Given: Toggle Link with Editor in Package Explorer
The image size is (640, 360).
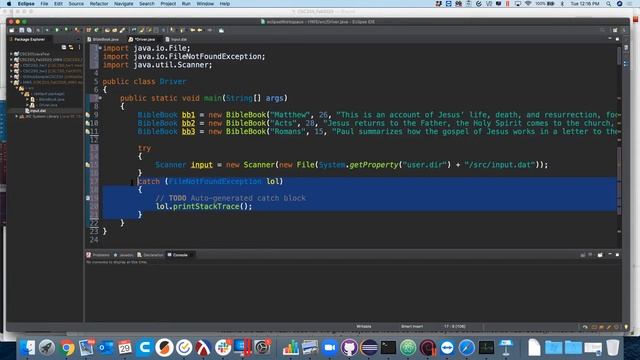Looking at the screenshot, I should point(71,47).
